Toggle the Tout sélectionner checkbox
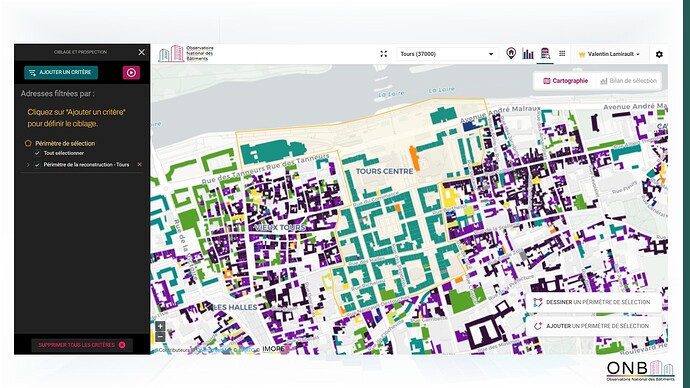The height and width of the screenshot is (388, 690). 37,153
